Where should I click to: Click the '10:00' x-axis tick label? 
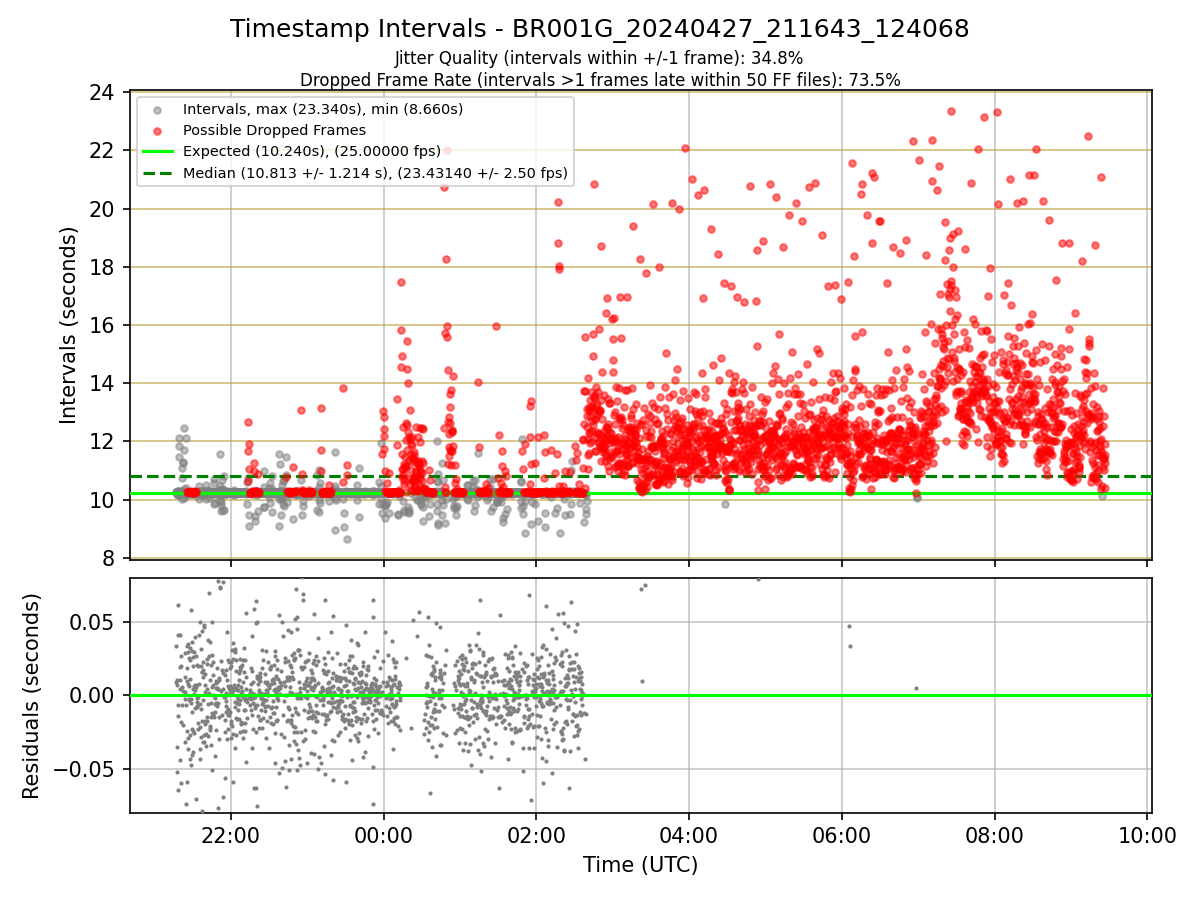(x=1147, y=835)
